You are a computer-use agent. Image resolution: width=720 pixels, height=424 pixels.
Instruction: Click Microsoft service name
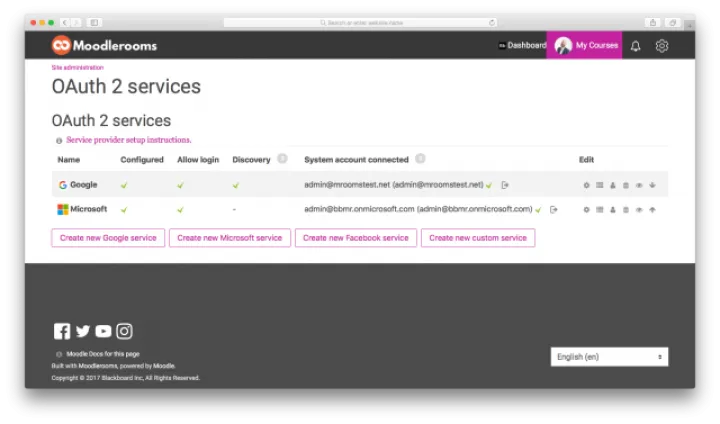89,209
